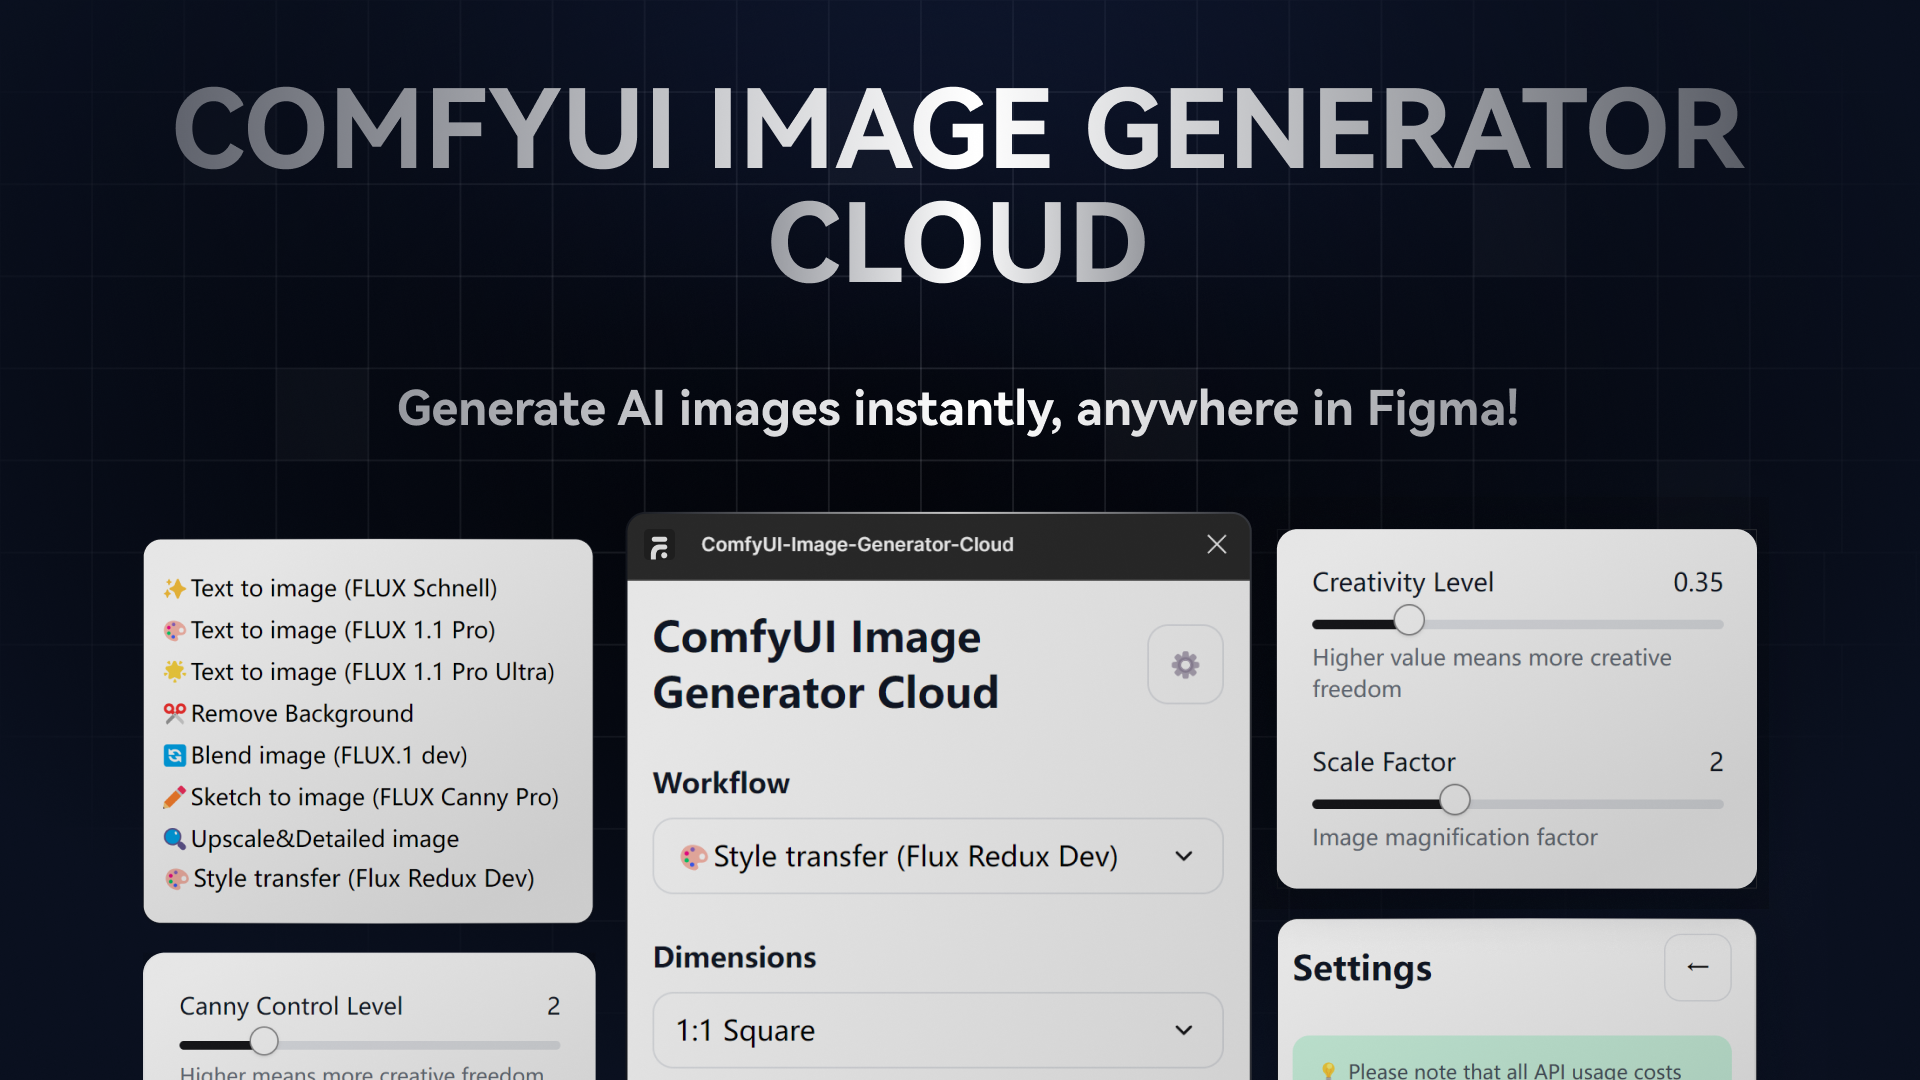Click the chevron on the Workflow selector

point(1184,856)
